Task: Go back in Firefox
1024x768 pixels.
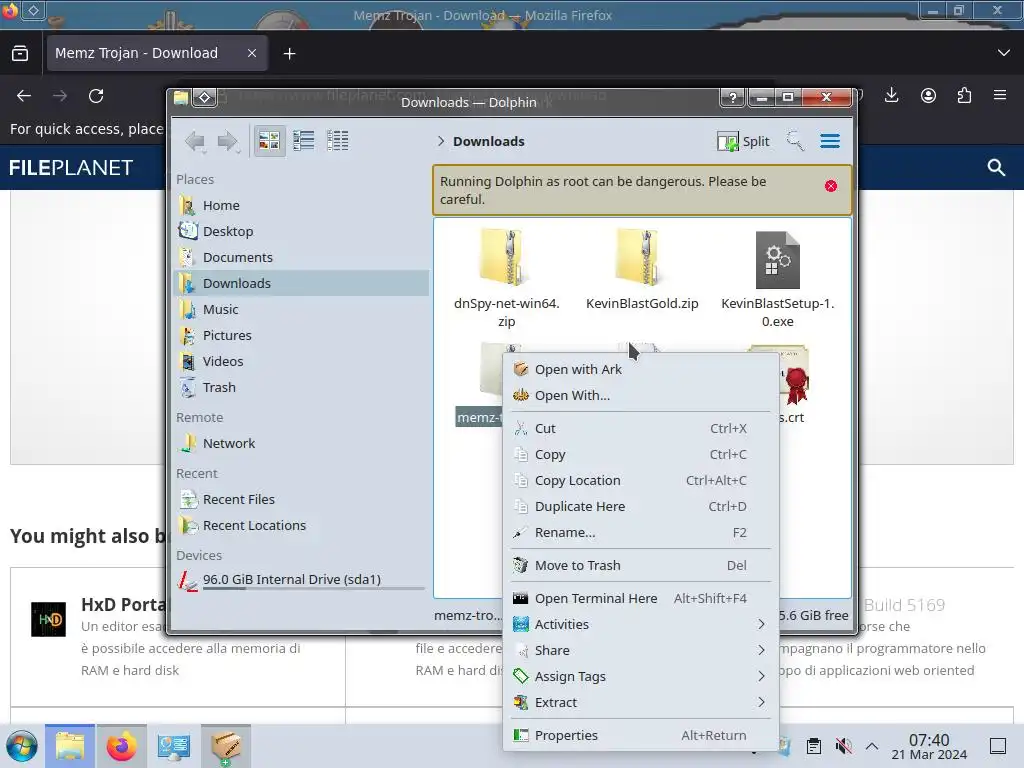Action: click(x=24, y=96)
